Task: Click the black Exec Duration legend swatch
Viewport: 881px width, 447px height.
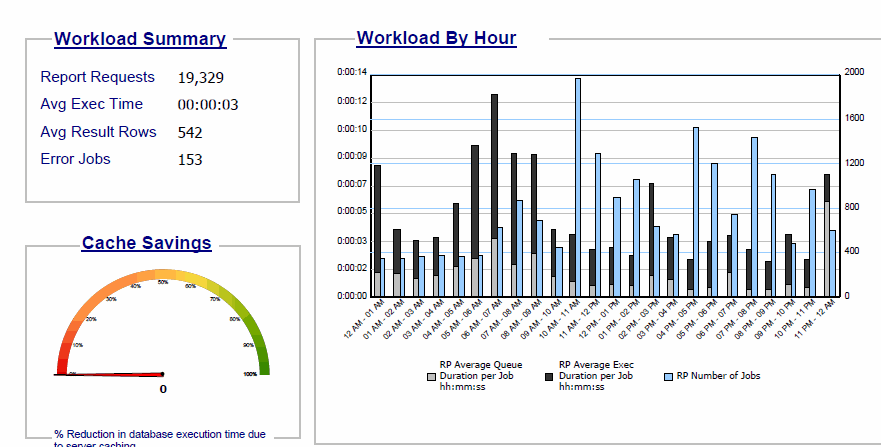Action: click(x=551, y=377)
